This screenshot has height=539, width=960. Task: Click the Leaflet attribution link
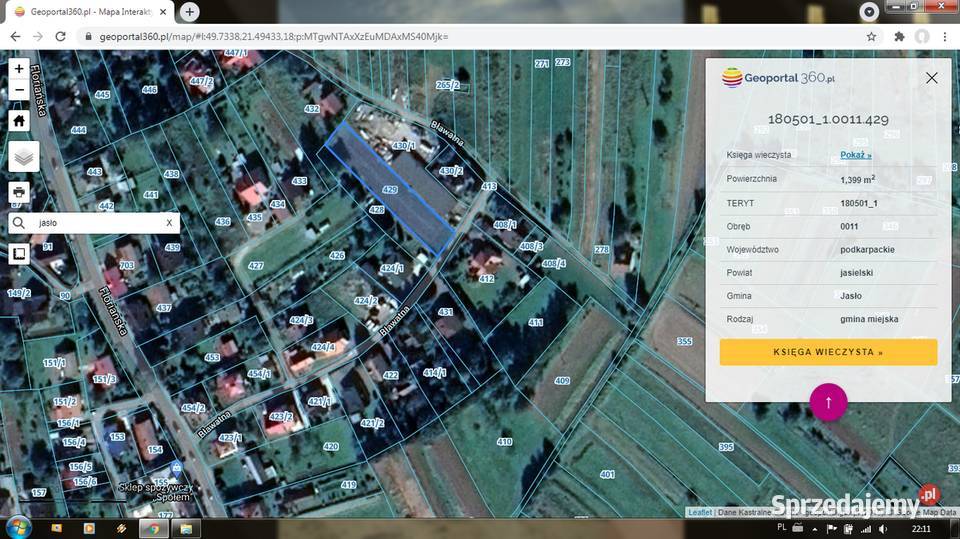coord(699,512)
